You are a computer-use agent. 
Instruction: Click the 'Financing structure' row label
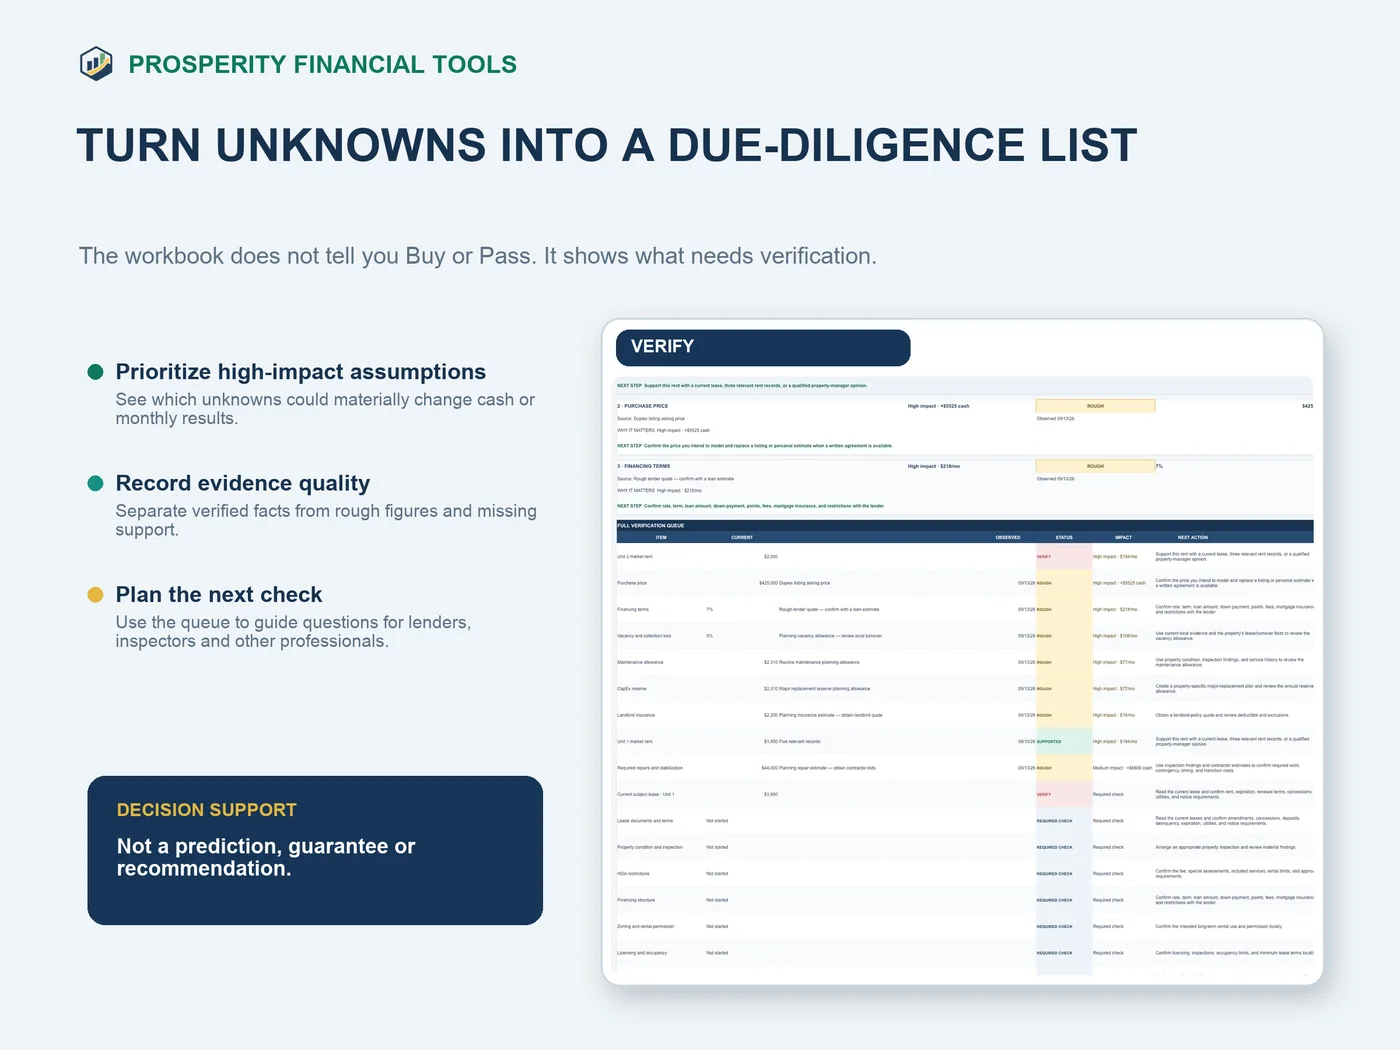click(x=636, y=901)
